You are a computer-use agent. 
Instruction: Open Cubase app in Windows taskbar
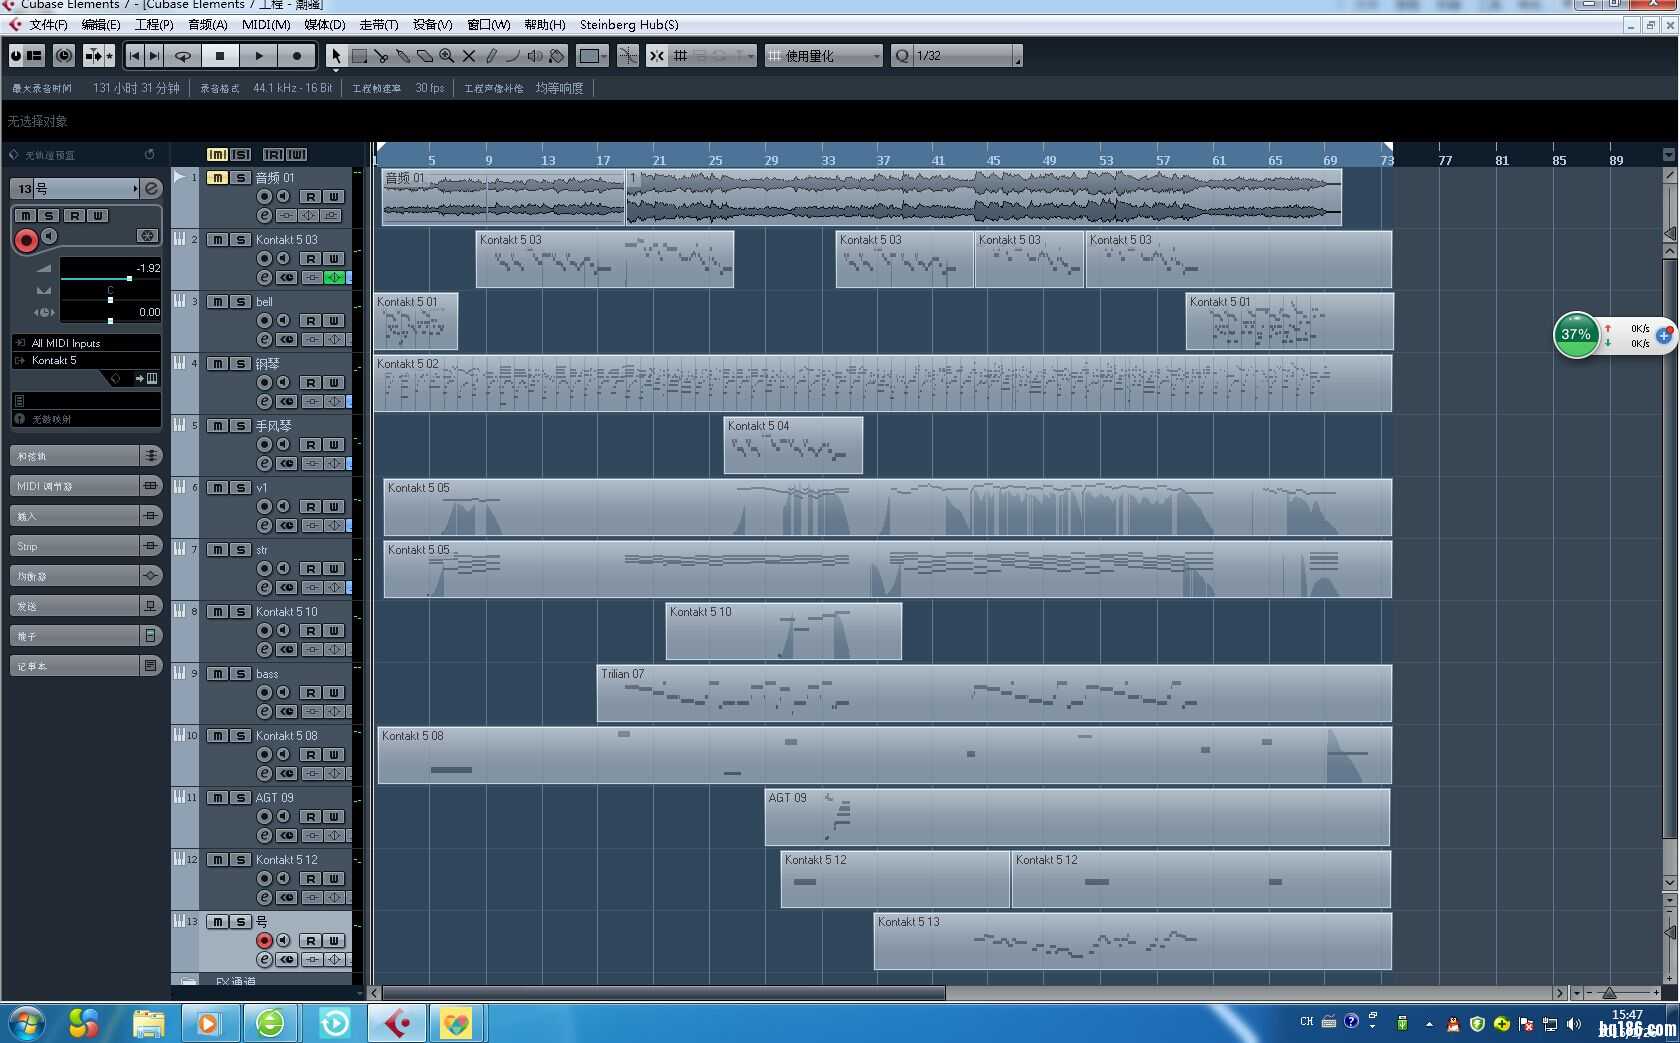pos(397,1023)
